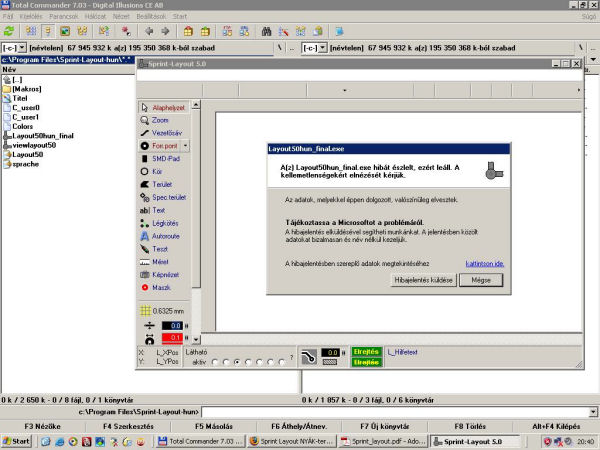
Task: Click the binoculars search files icon
Action: [x=266, y=31]
